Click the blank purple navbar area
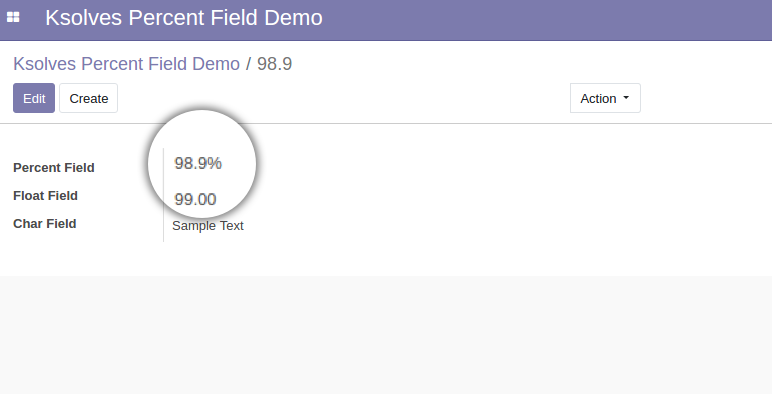 pyautogui.click(x=542, y=20)
